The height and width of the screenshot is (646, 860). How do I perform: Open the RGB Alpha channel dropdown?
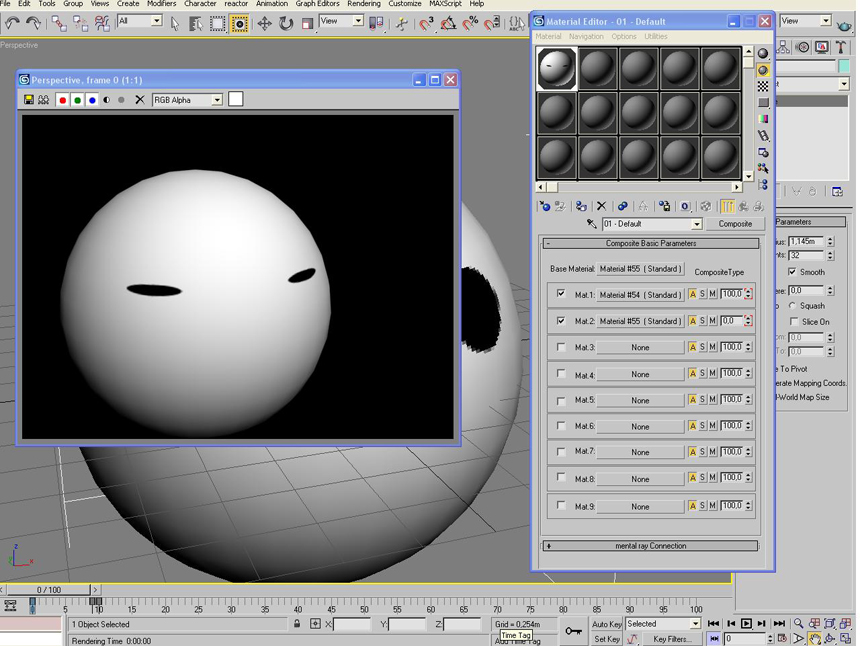tap(217, 100)
